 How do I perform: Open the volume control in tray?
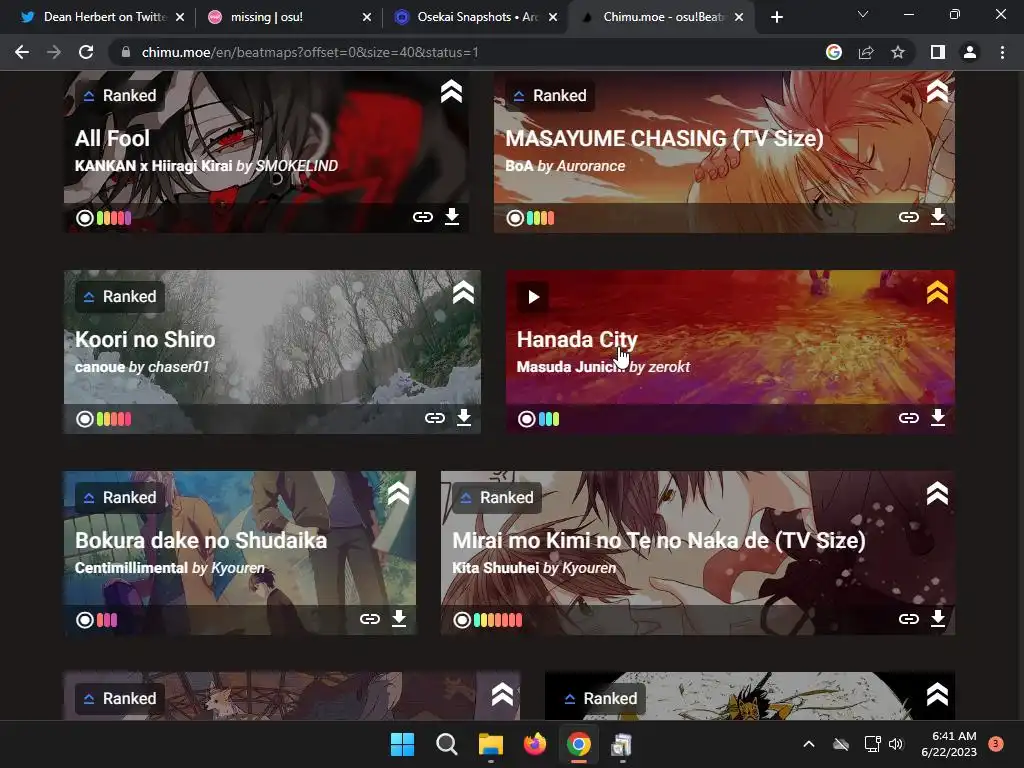click(x=896, y=744)
